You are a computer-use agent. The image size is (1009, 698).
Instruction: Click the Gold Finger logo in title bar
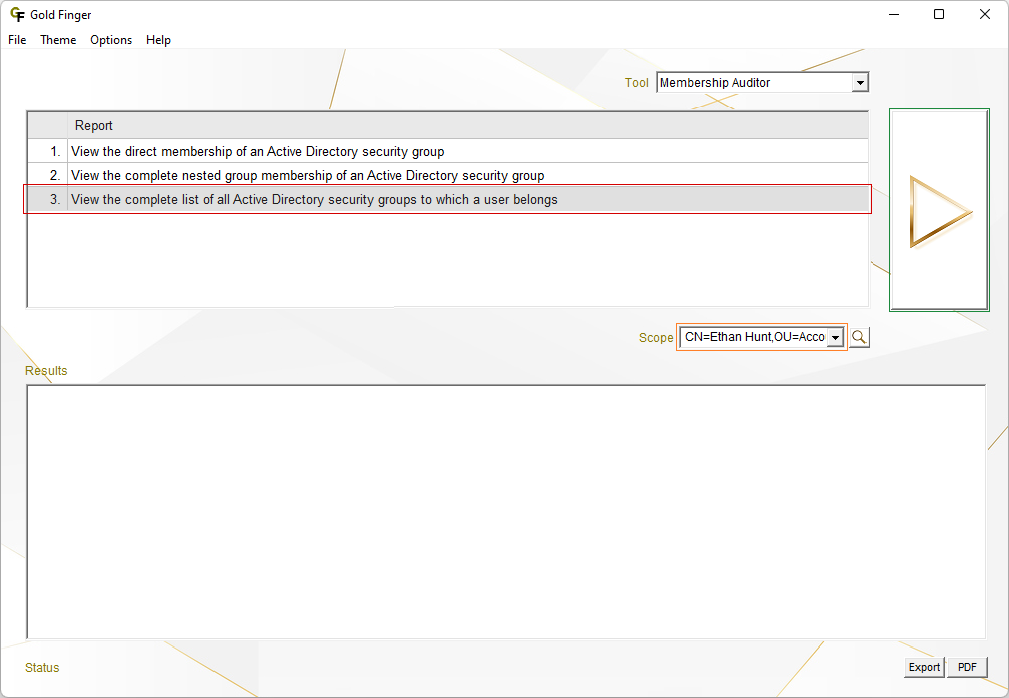tap(17, 14)
